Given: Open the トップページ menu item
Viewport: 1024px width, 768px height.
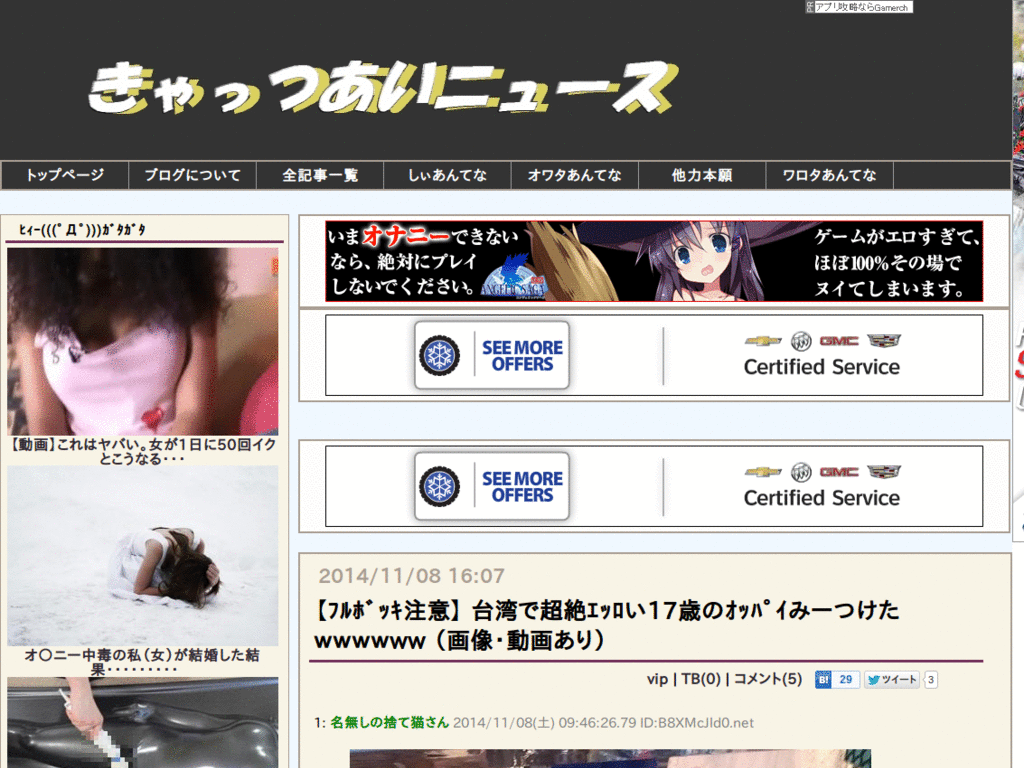Looking at the screenshot, I should click(65, 175).
